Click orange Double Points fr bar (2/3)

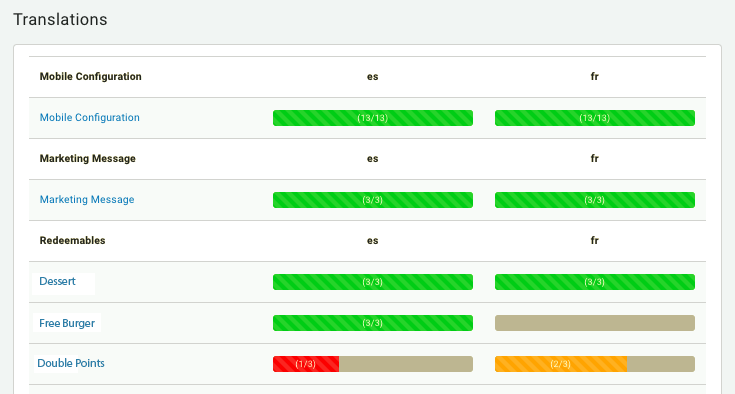(x=561, y=364)
